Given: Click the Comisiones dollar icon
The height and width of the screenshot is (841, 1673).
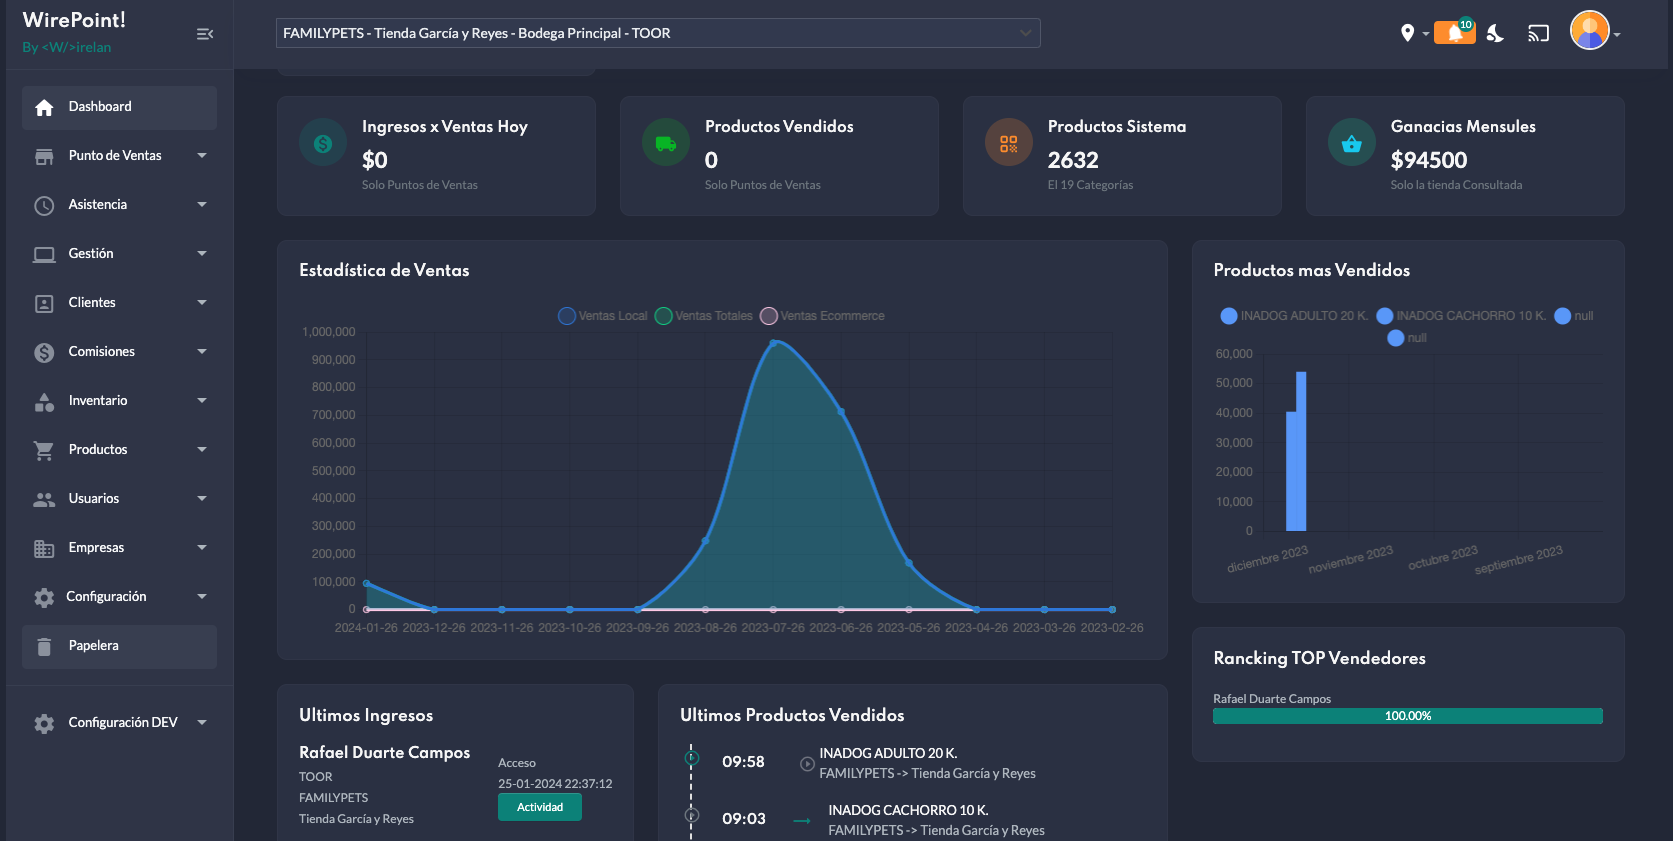Looking at the screenshot, I should click(44, 352).
